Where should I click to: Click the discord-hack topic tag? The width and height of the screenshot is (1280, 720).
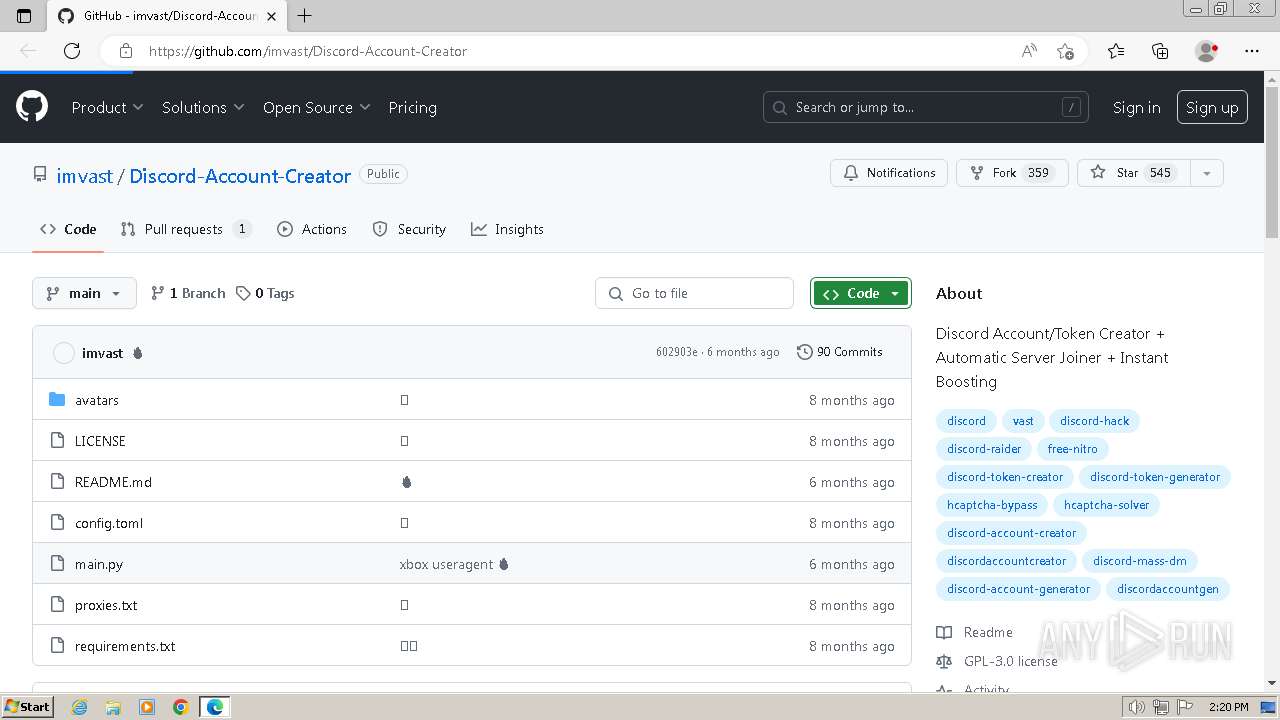click(x=1094, y=421)
